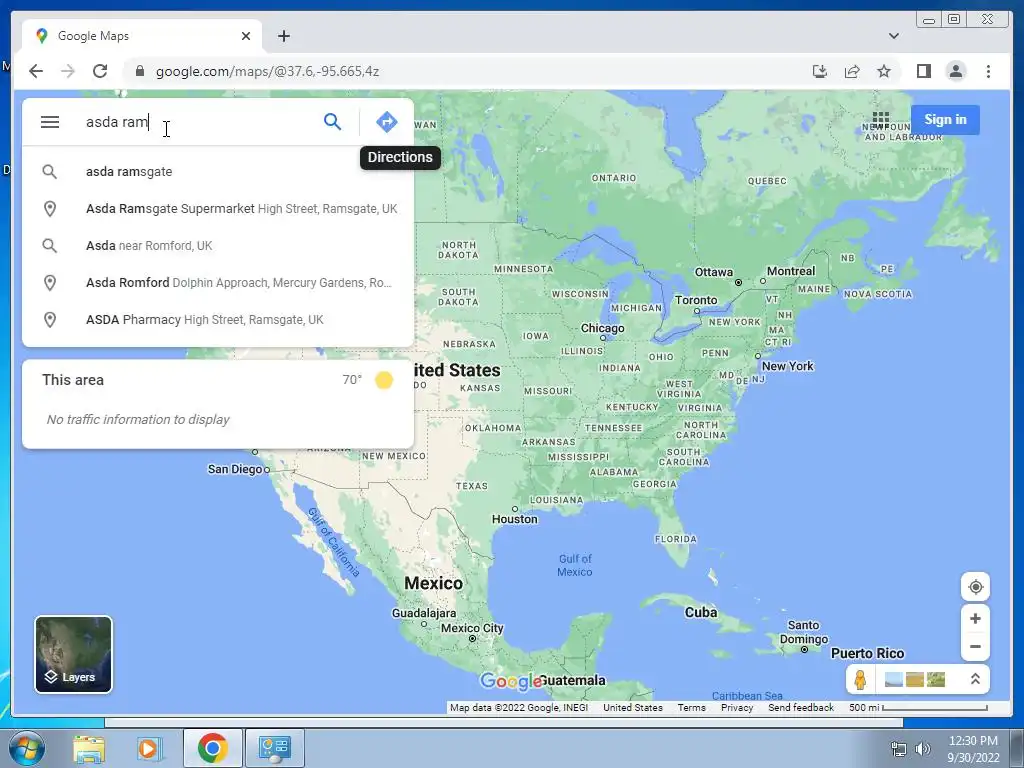Open the taskbar clock showing 12:30 PM
Image resolution: width=1024 pixels, height=768 pixels.
click(973, 749)
